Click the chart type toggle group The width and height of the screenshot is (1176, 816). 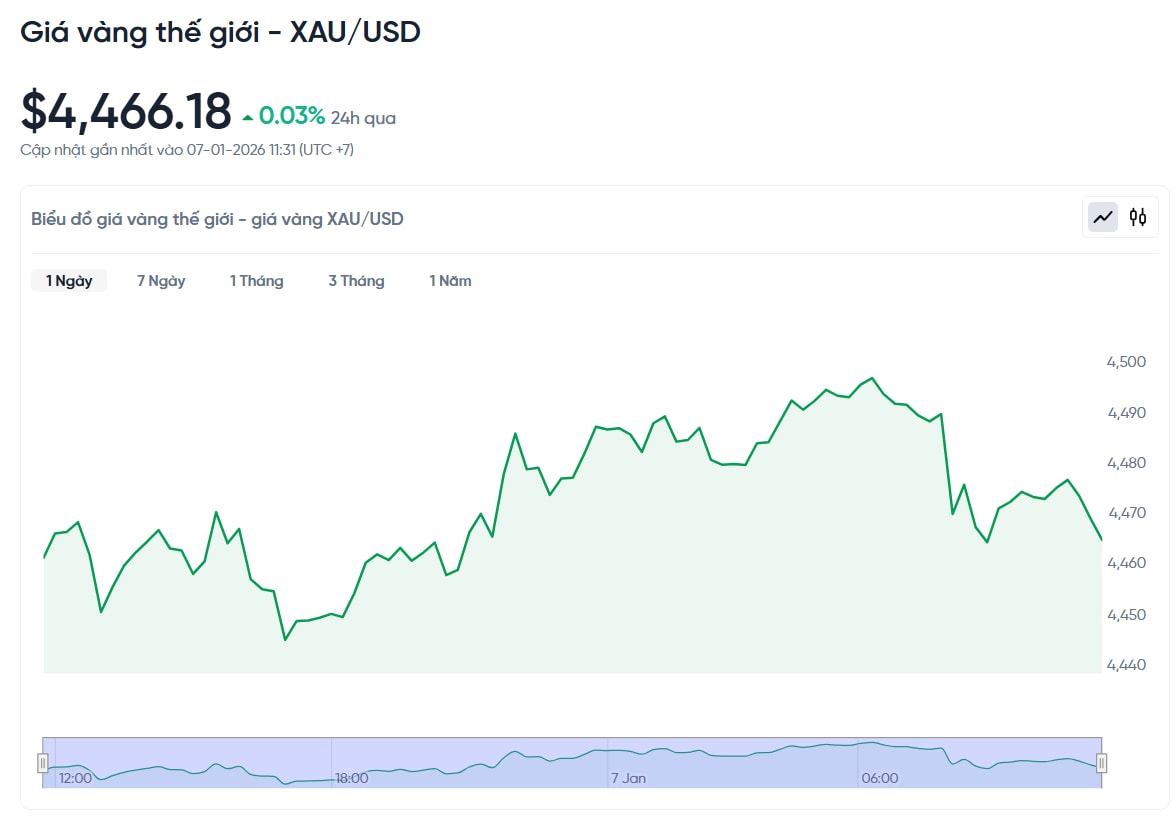(x=1119, y=216)
